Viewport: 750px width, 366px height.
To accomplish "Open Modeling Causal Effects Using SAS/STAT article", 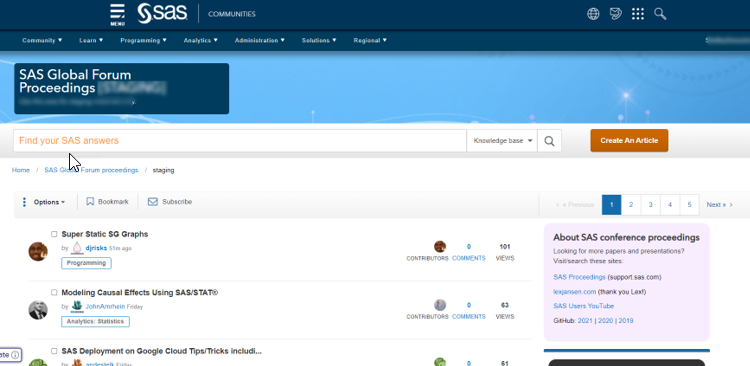I will [140, 292].
